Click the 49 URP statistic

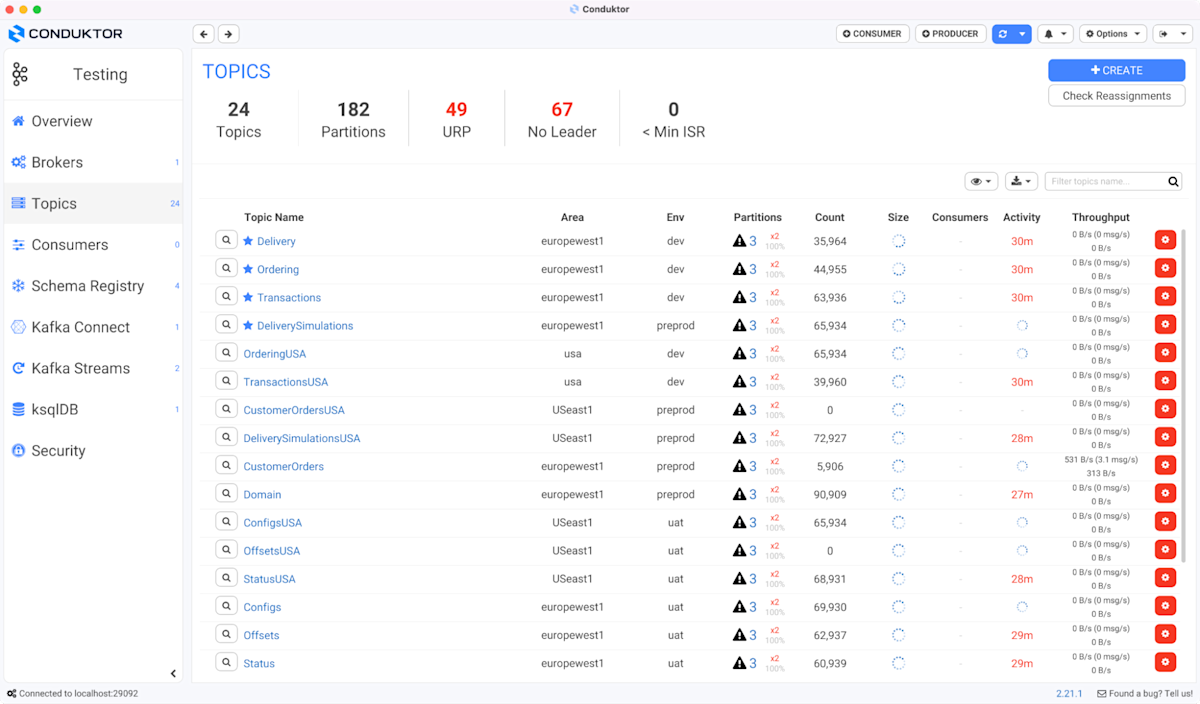(456, 120)
